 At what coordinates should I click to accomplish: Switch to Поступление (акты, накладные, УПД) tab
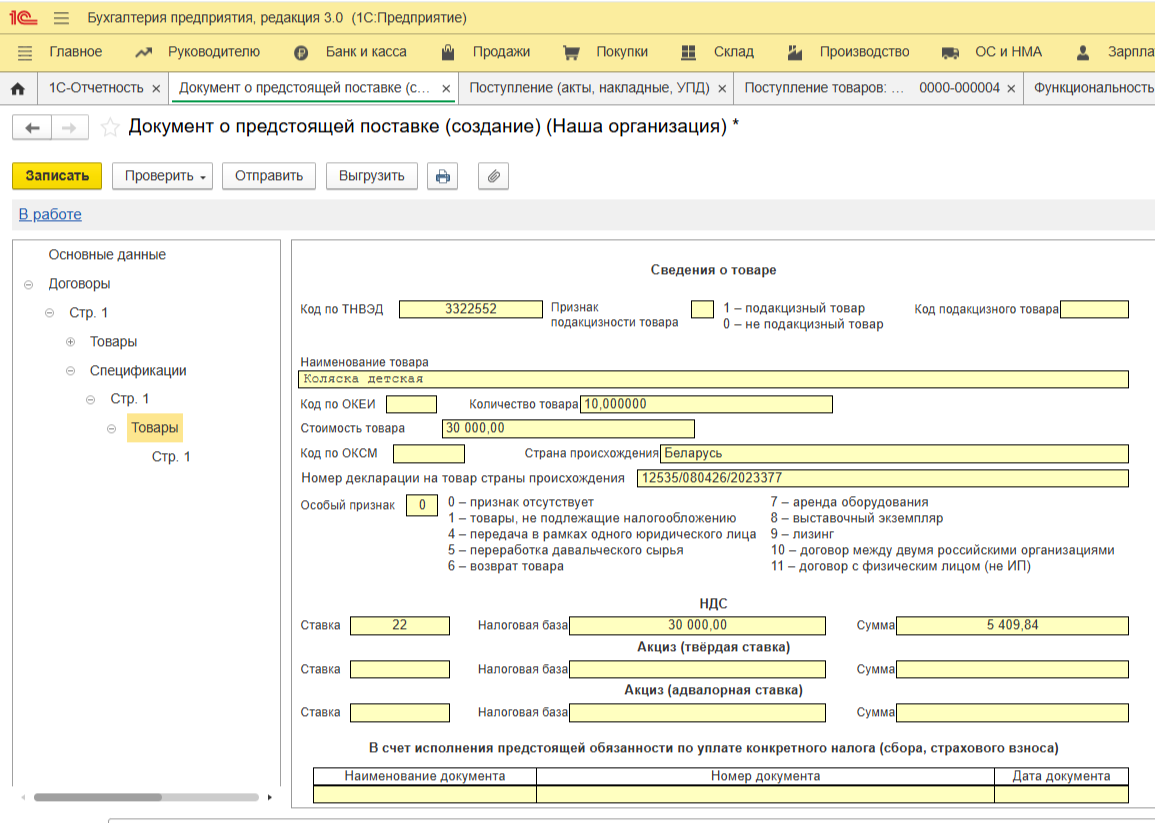coord(589,88)
